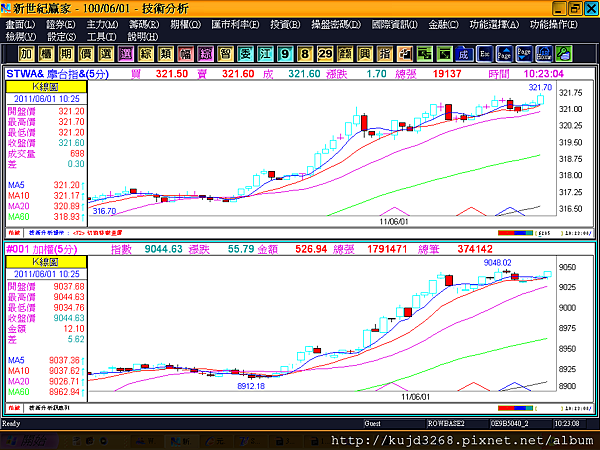Open the 投資(B) menu

point(285,24)
